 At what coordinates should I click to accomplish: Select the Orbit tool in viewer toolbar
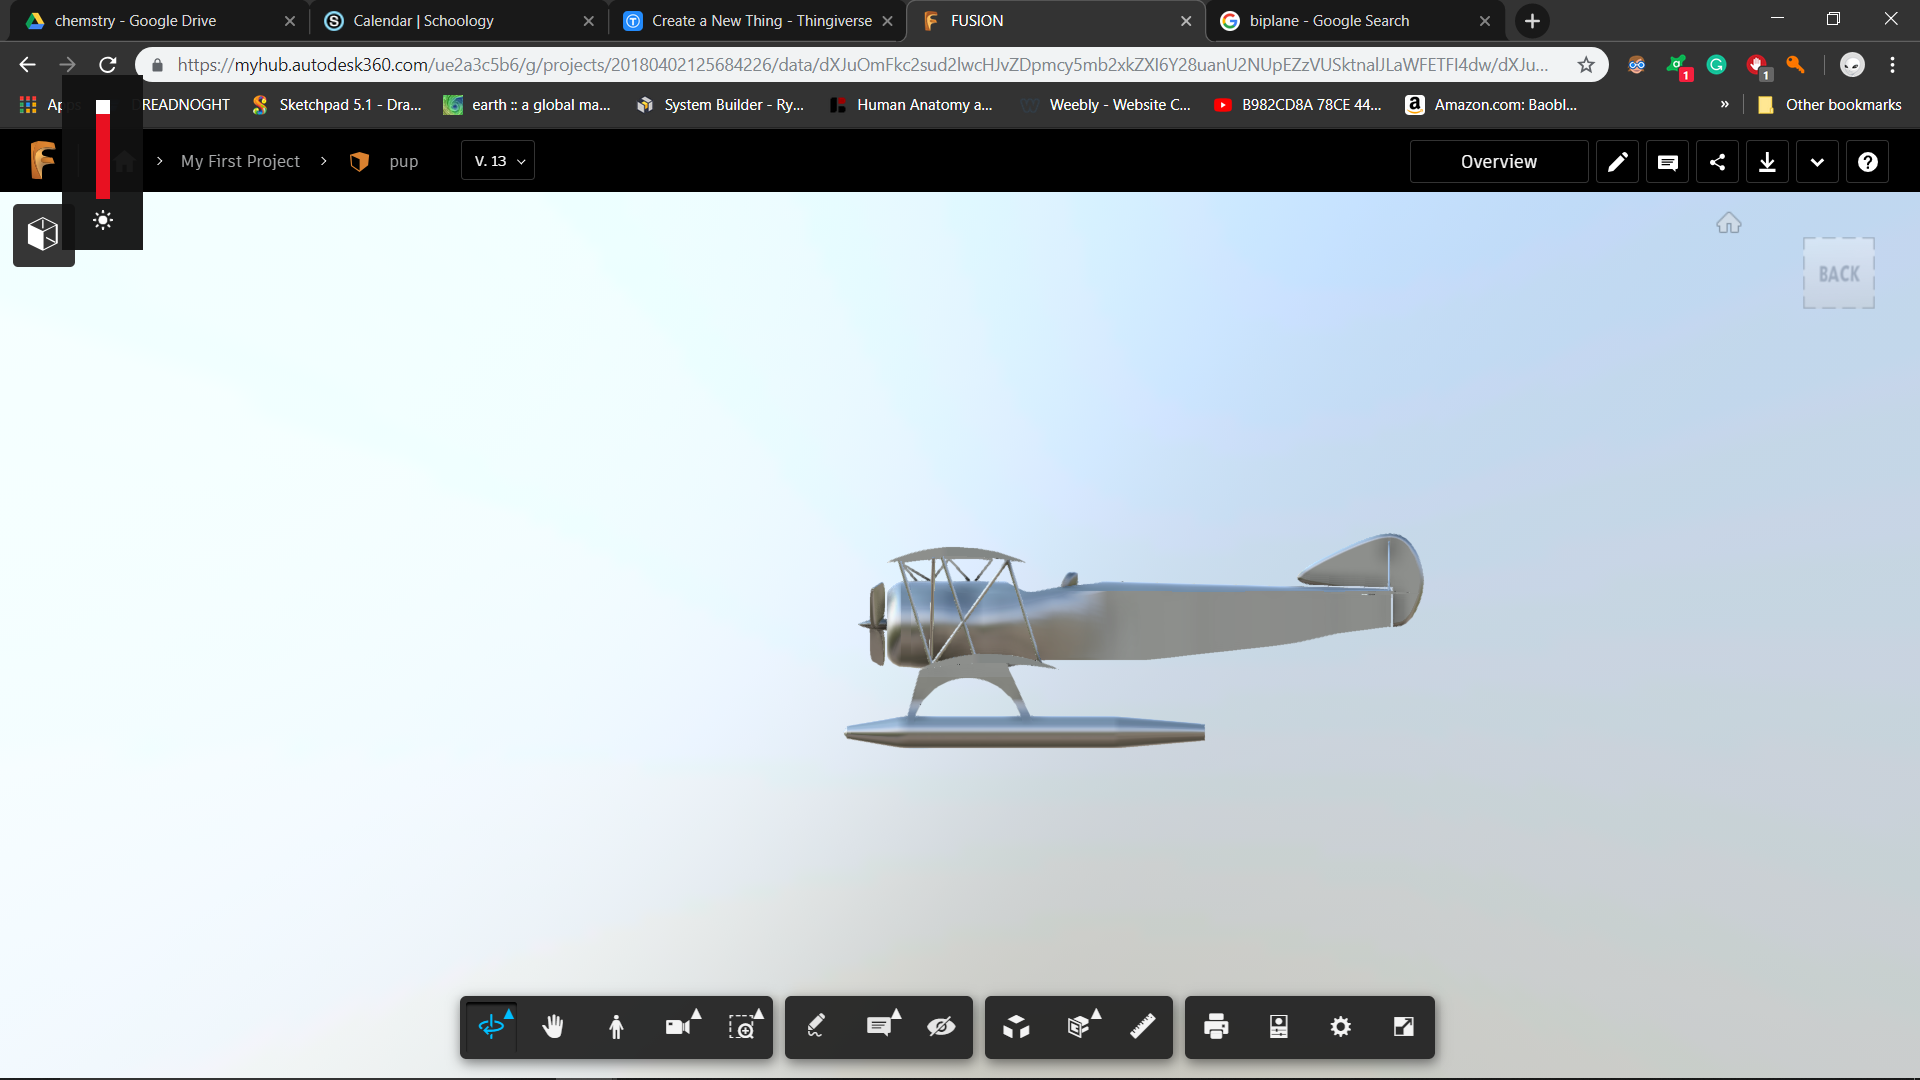point(491,1027)
